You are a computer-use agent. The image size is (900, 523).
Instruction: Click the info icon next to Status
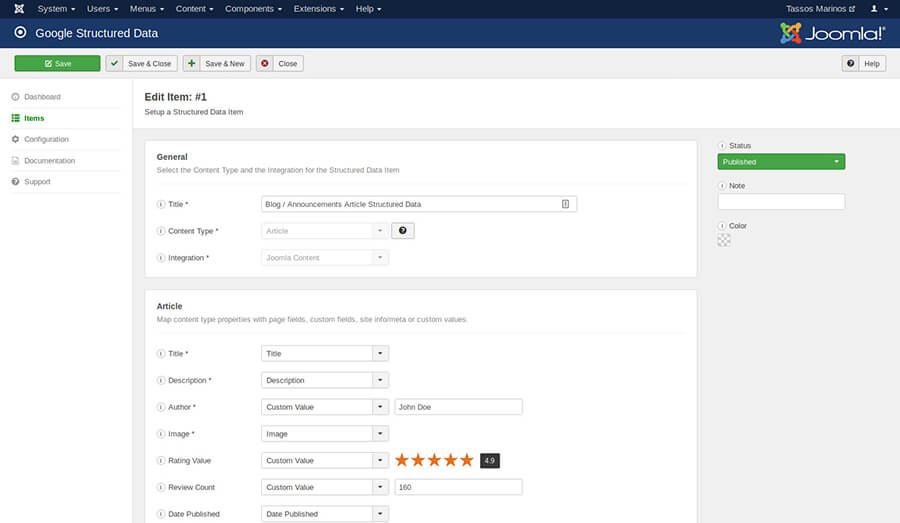click(x=722, y=146)
